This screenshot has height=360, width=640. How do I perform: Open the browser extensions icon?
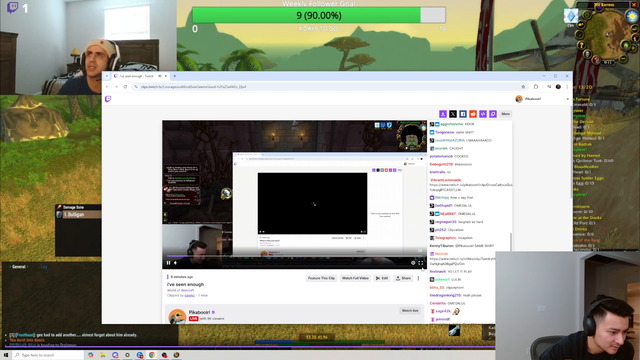tap(536, 87)
